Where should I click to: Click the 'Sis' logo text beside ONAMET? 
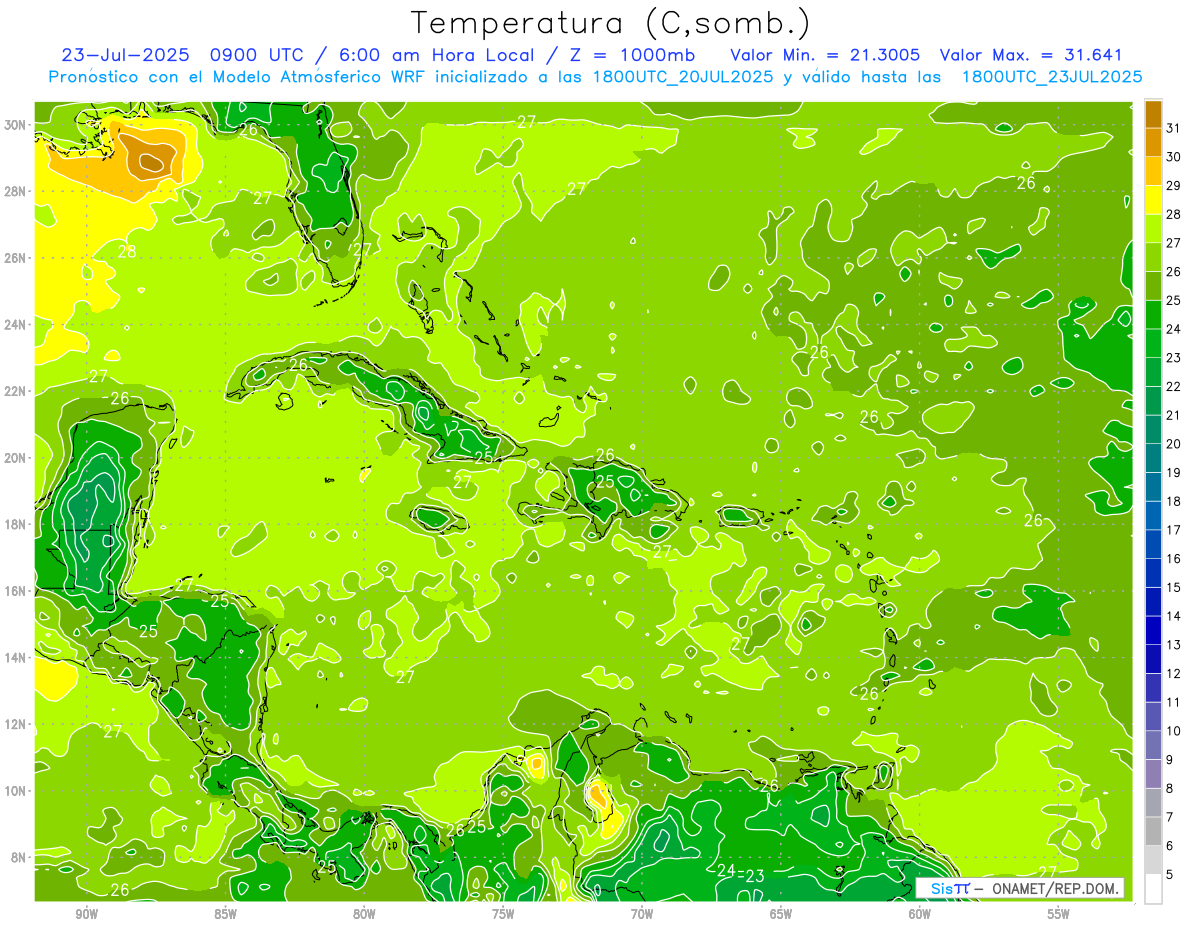pos(942,888)
